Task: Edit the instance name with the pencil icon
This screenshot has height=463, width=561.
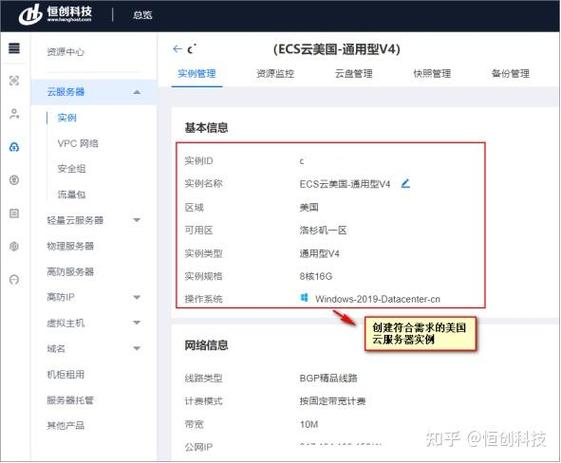Action: pyautogui.click(x=405, y=184)
